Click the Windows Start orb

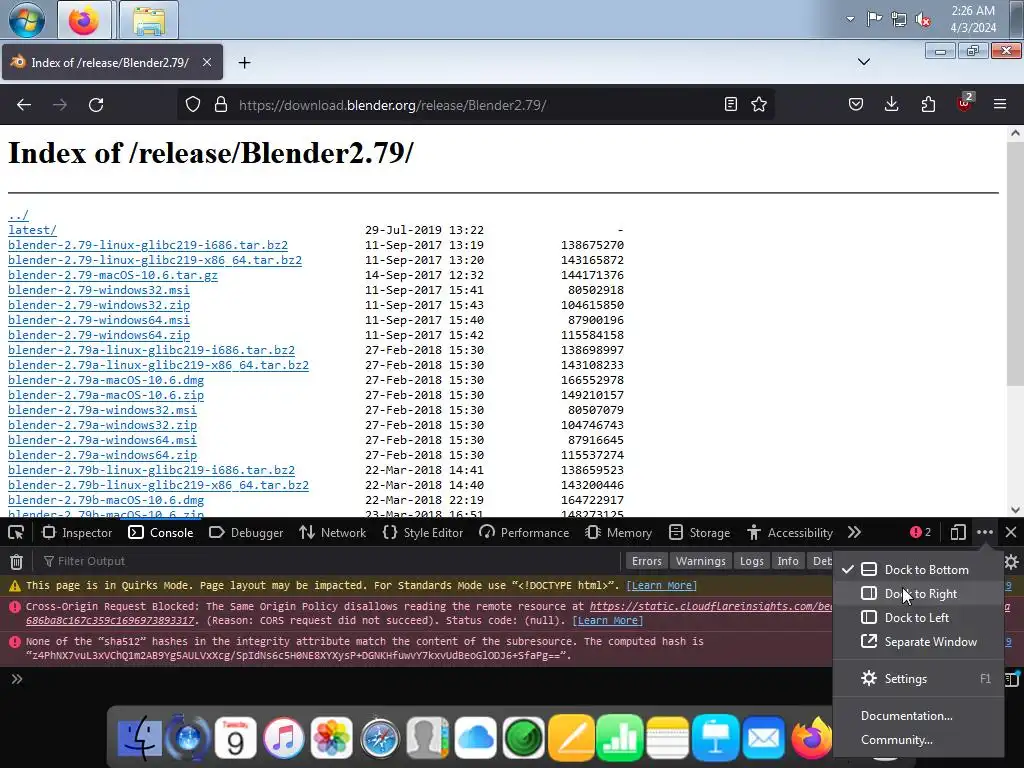coord(27,20)
